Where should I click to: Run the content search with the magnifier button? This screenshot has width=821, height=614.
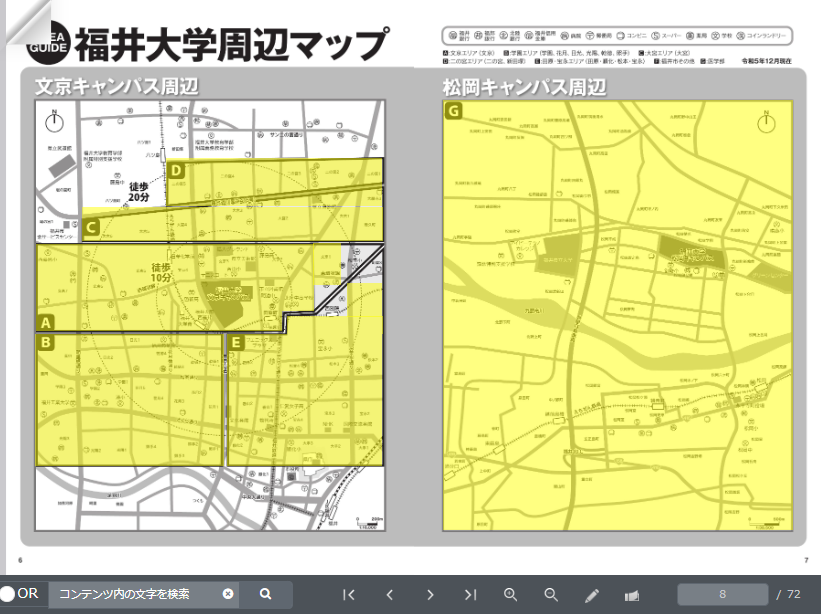(x=265, y=594)
